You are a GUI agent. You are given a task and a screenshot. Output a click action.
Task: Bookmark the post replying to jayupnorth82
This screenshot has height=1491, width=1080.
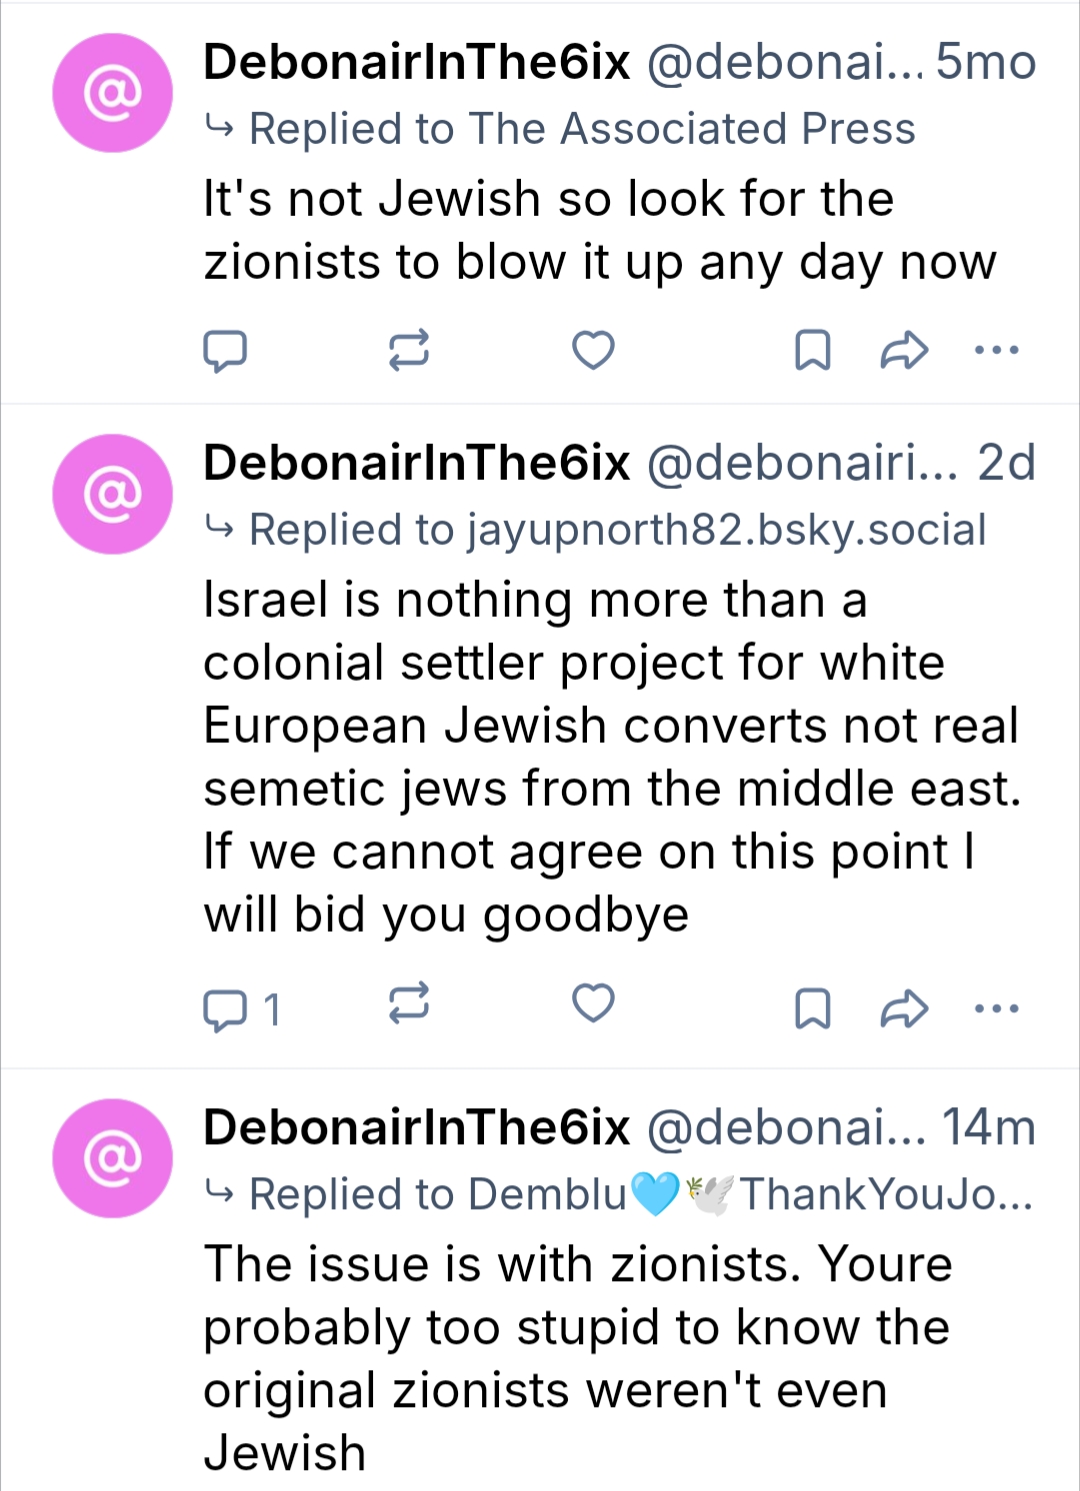click(x=812, y=1008)
